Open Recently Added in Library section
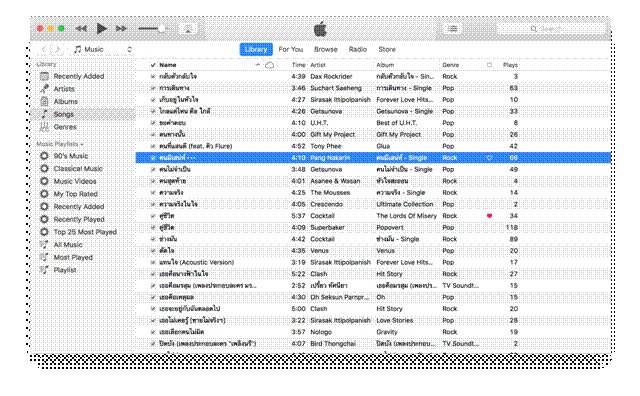This screenshot has width=640, height=396. point(79,76)
